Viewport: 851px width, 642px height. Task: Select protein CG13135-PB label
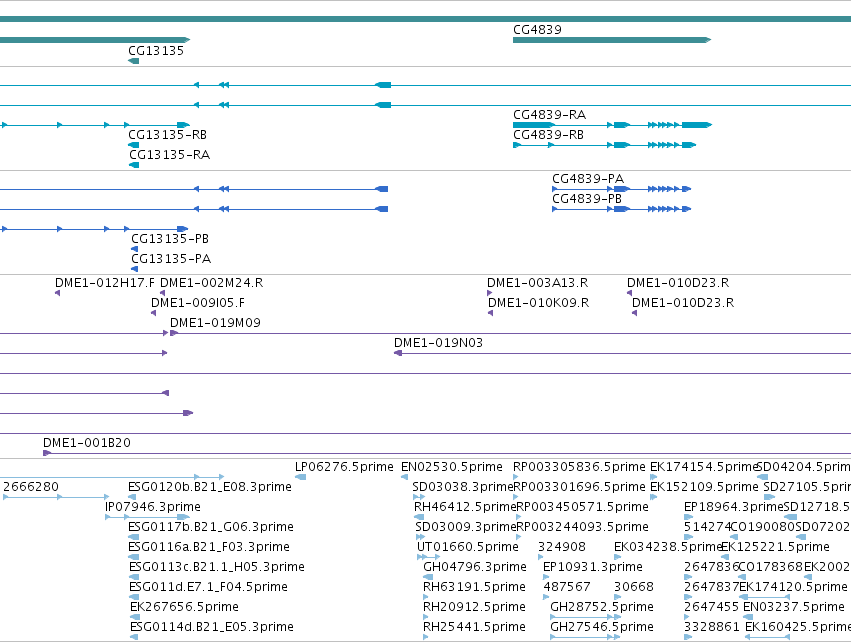click(x=170, y=239)
